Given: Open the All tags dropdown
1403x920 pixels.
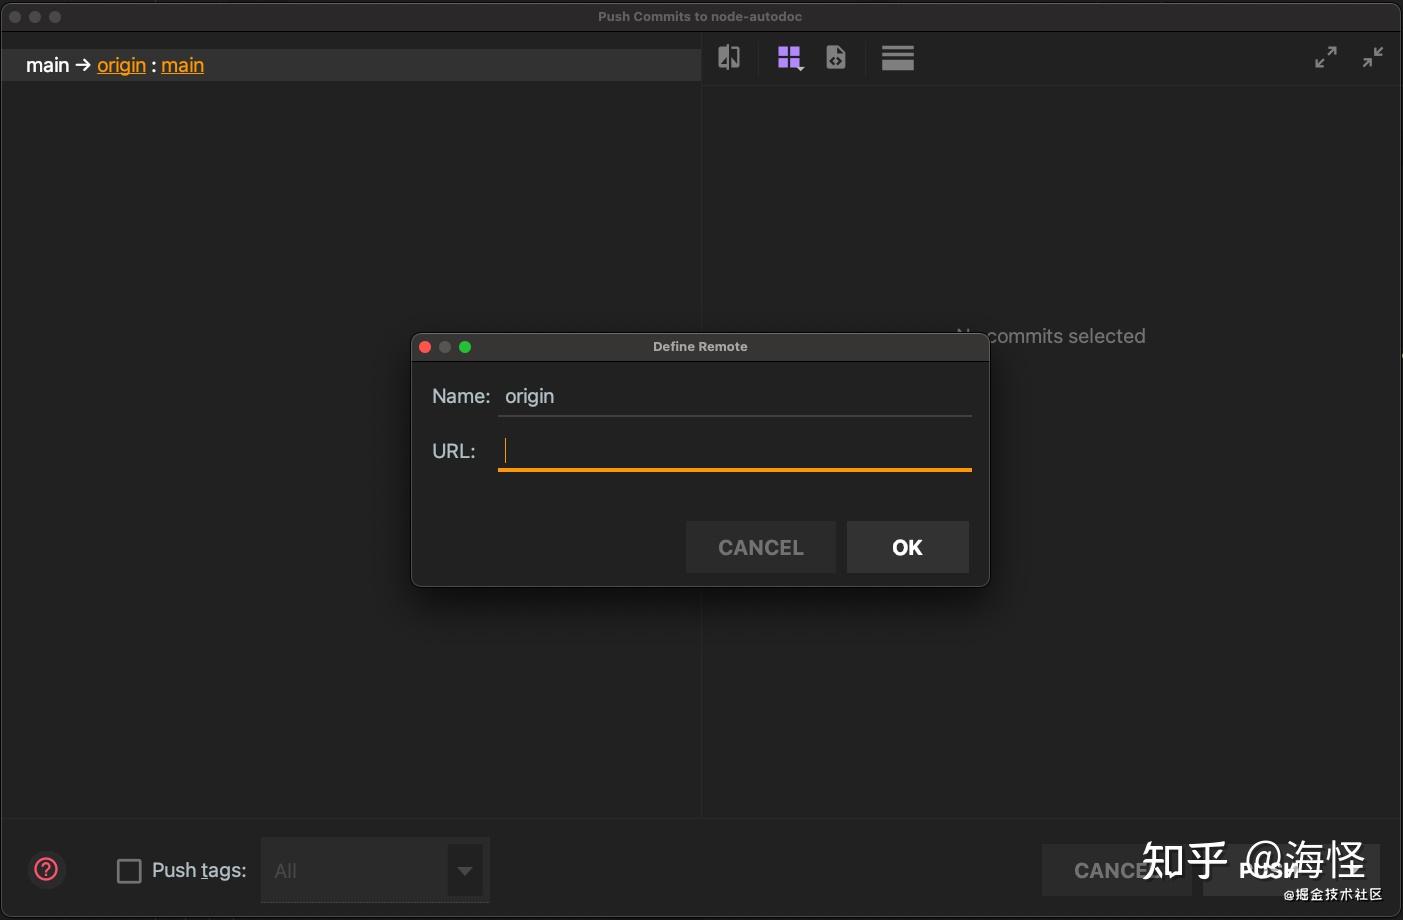Looking at the screenshot, I should [464, 871].
